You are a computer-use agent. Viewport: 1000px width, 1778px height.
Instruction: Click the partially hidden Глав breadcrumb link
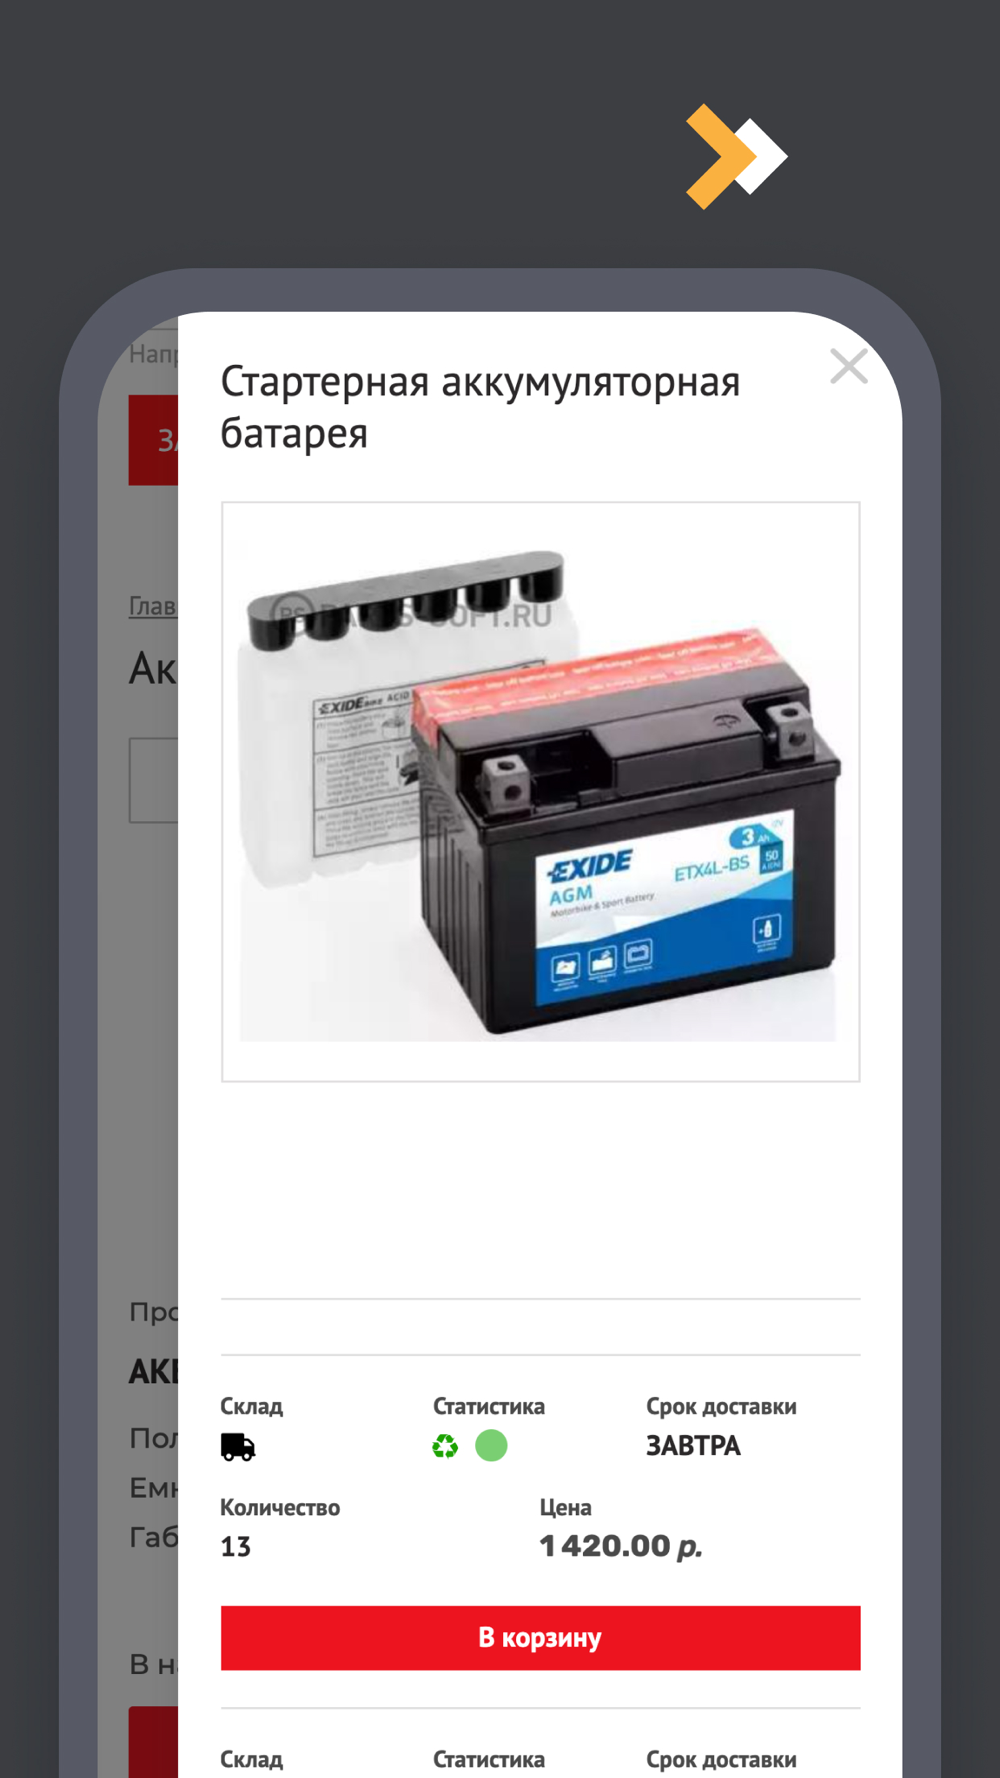tap(153, 606)
